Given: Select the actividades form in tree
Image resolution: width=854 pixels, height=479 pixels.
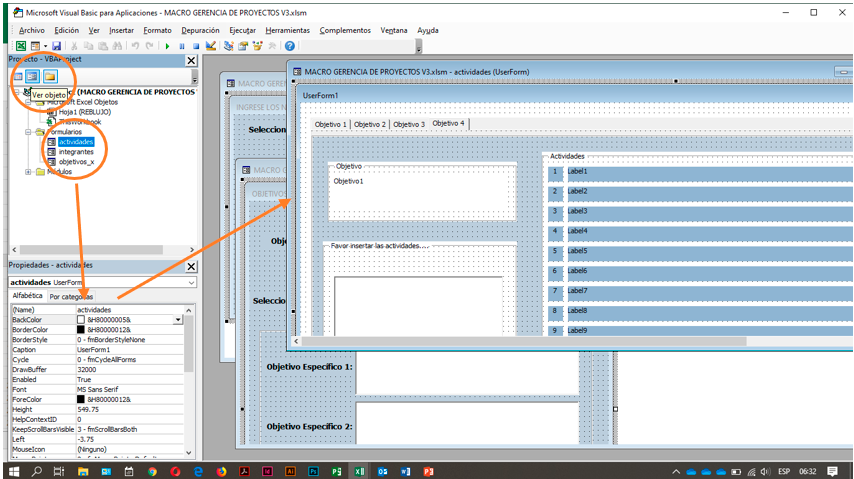Looking at the screenshot, I should click(76, 142).
